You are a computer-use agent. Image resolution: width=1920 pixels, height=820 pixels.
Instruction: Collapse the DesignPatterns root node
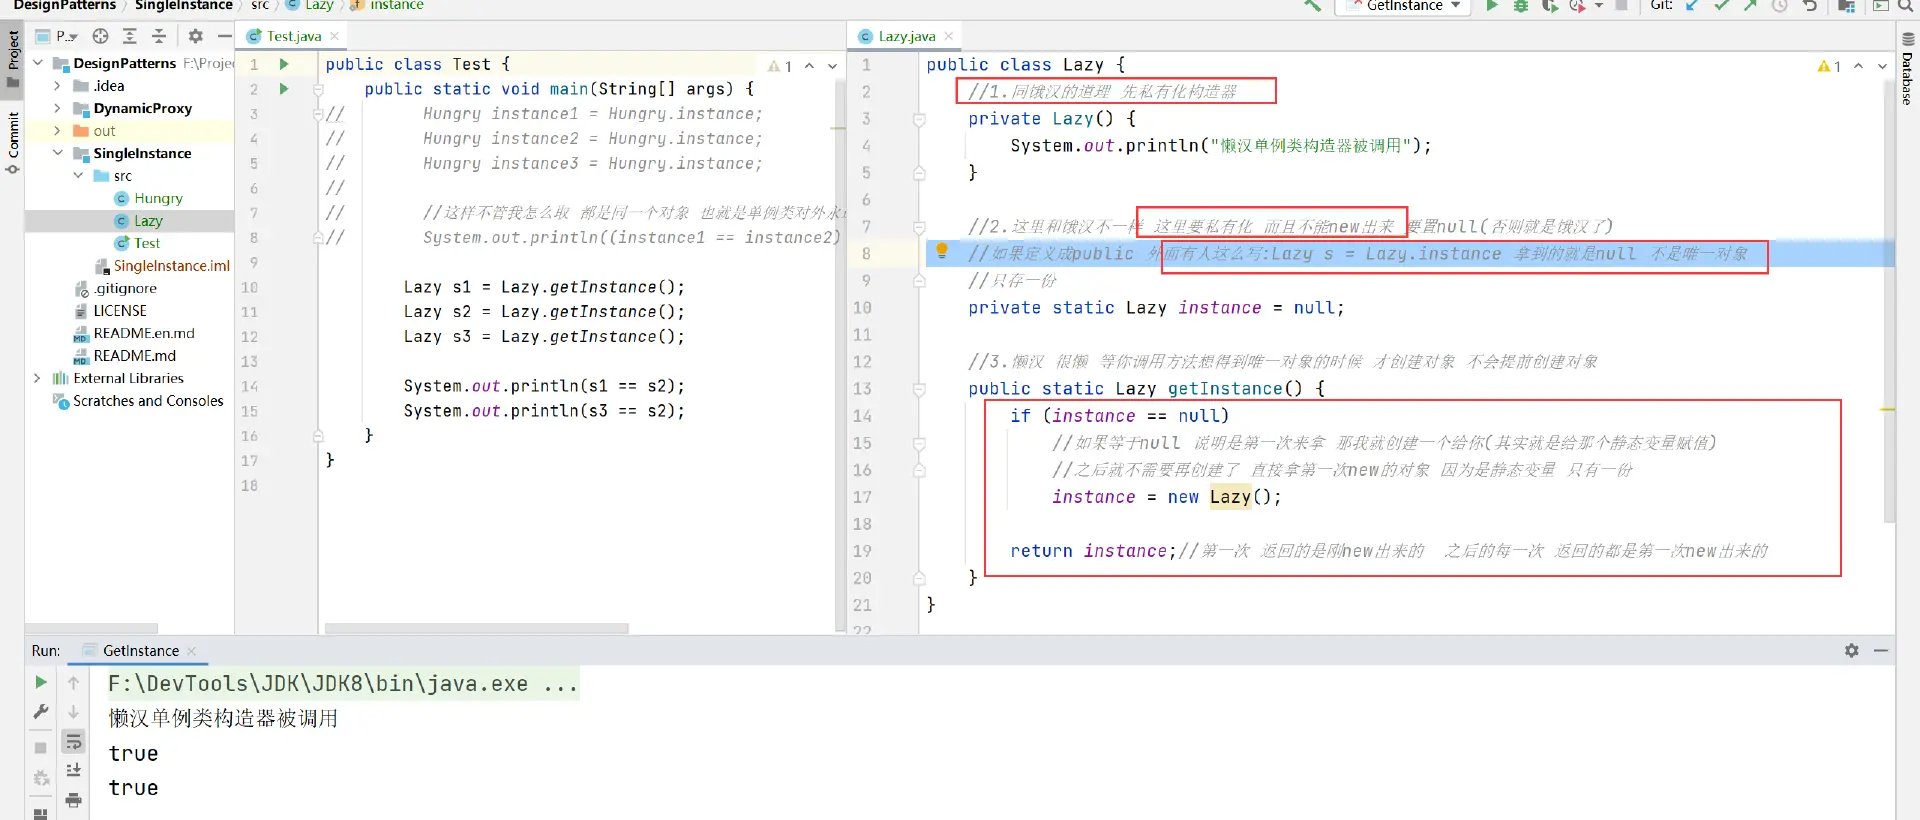(38, 63)
